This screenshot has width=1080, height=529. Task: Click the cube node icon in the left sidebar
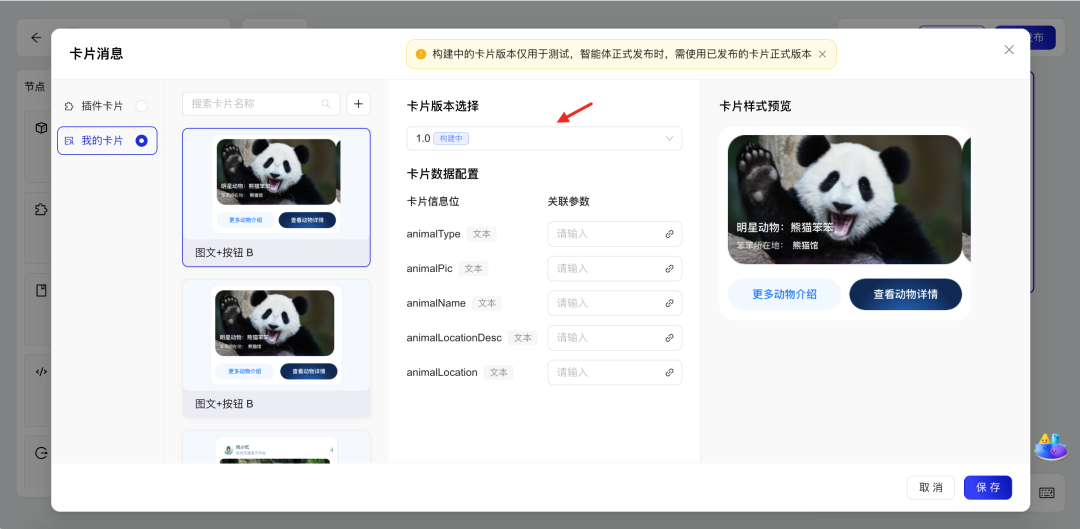pyautogui.click(x=41, y=128)
